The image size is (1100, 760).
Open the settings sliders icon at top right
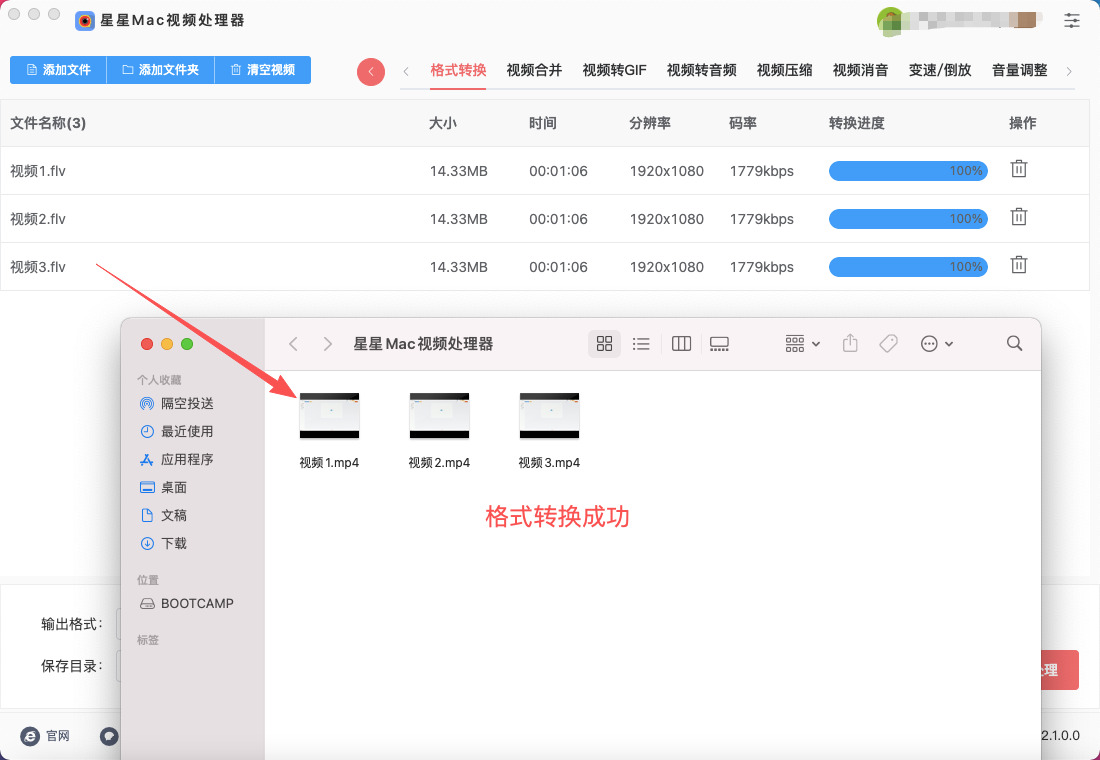pyautogui.click(x=1071, y=20)
